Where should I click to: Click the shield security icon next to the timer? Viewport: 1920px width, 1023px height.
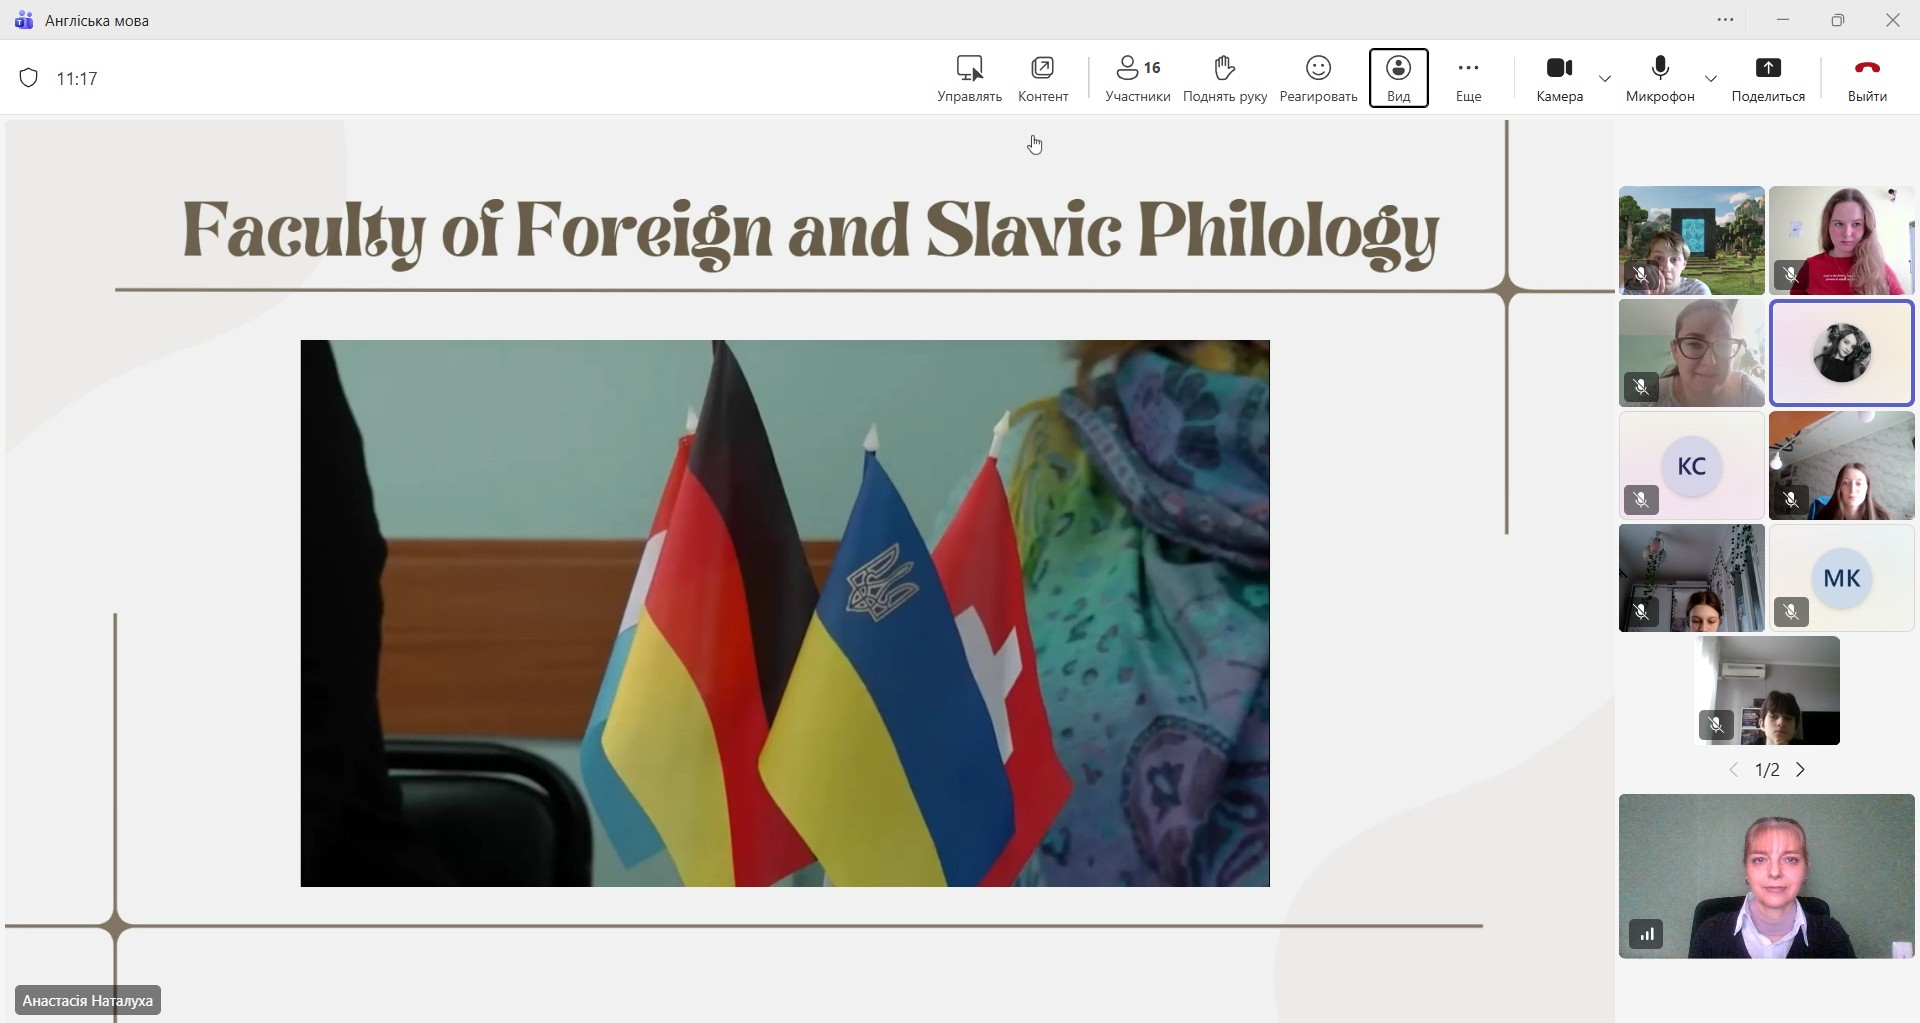29,78
